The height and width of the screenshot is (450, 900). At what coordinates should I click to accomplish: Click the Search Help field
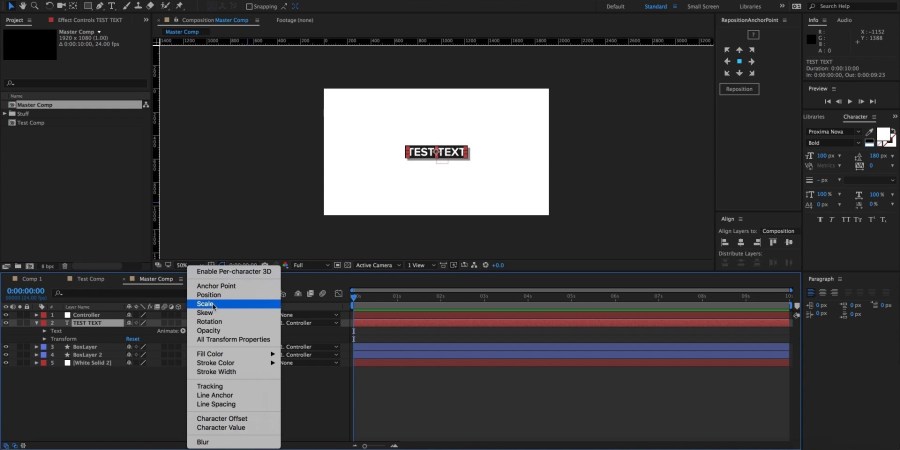coord(851,6)
